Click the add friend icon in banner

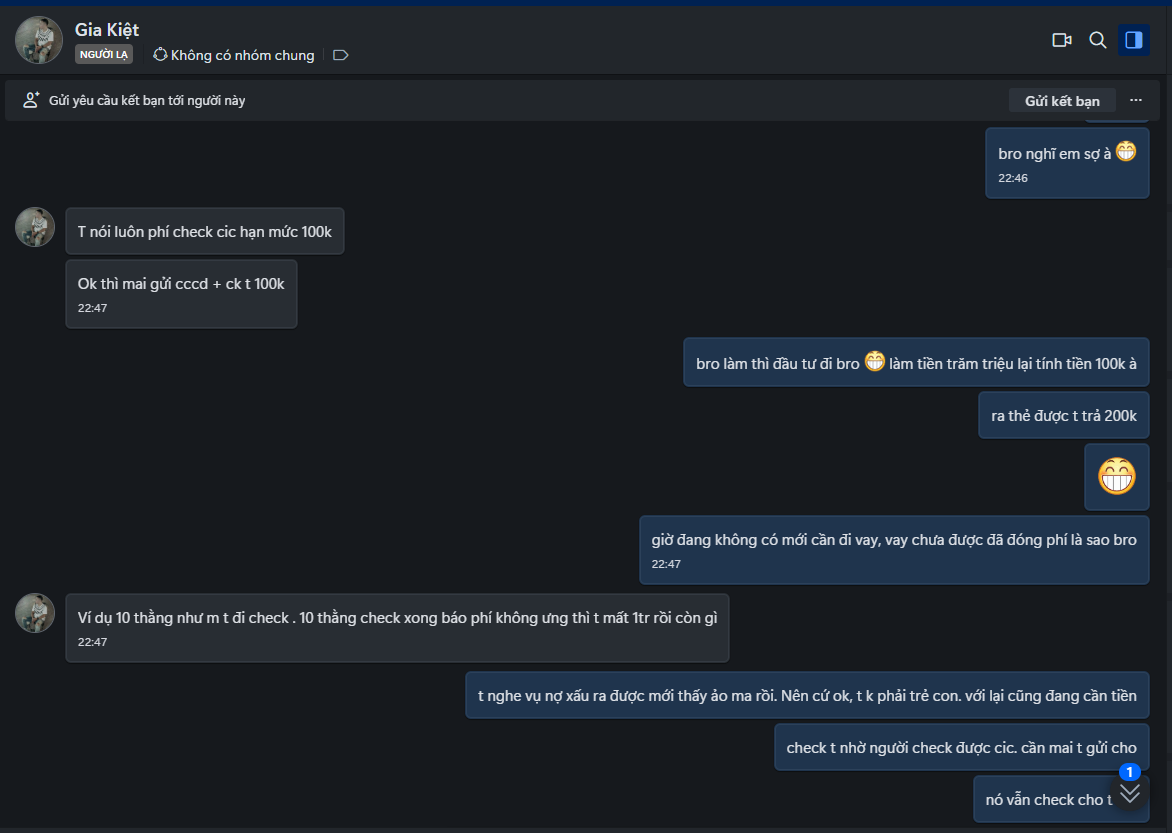pyautogui.click(x=31, y=100)
